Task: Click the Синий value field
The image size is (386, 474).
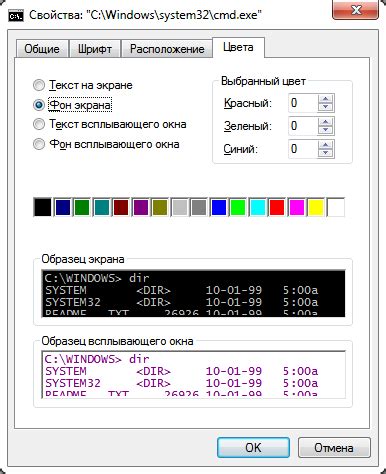Action: pos(303,149)
